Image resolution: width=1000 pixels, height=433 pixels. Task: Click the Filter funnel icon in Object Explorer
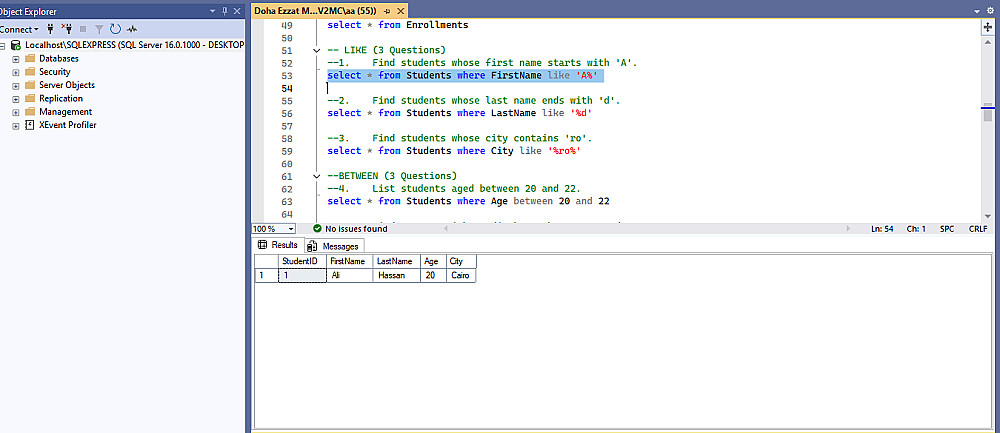pyautogui.click(x=99, y=29)
